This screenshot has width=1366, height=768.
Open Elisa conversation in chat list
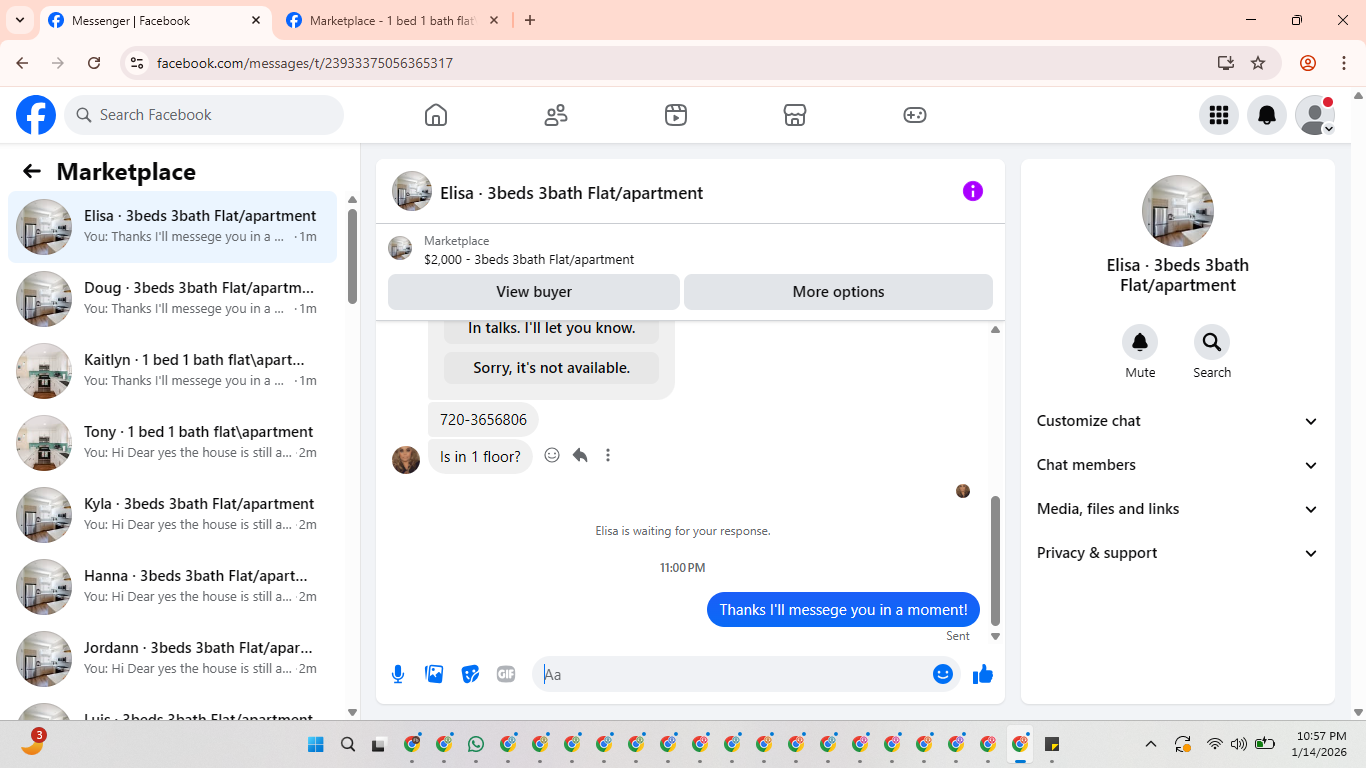(x=173, y=227)
